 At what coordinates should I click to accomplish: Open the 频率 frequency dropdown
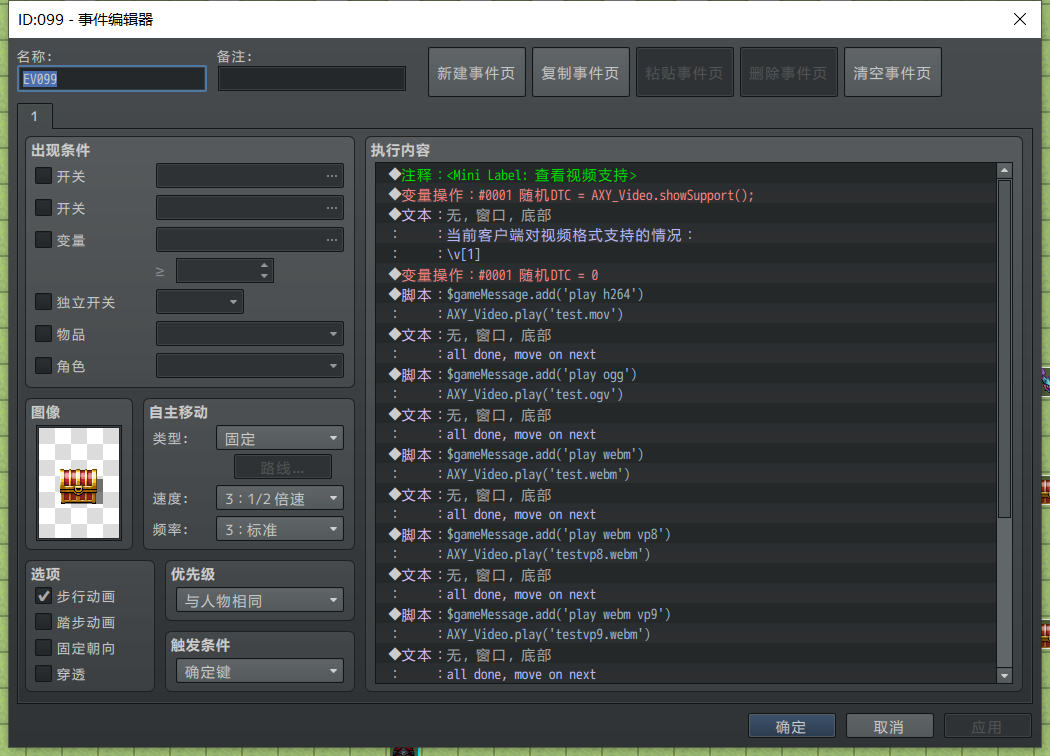tap(280, 530)
